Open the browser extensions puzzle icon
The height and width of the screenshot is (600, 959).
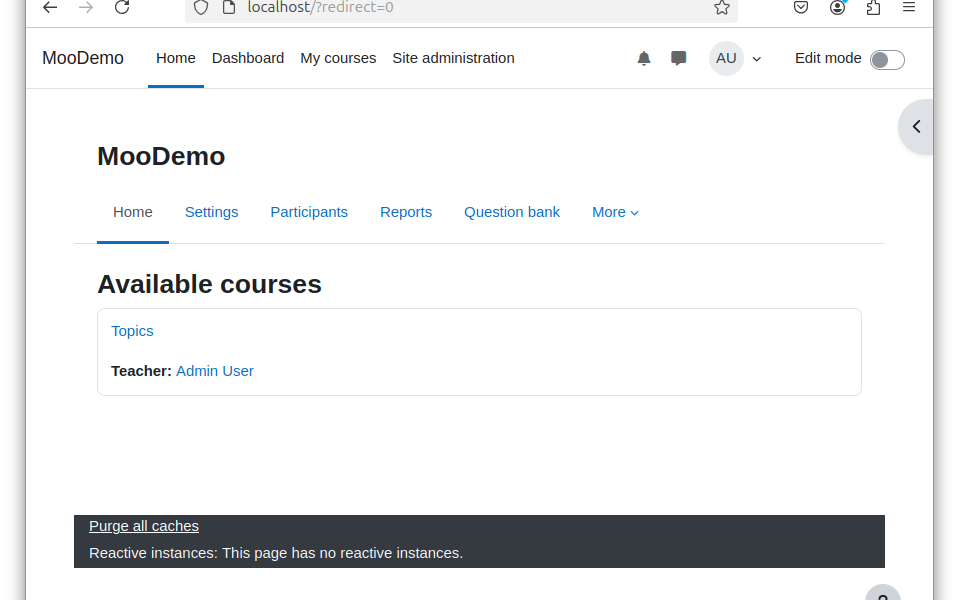(873, 7)
